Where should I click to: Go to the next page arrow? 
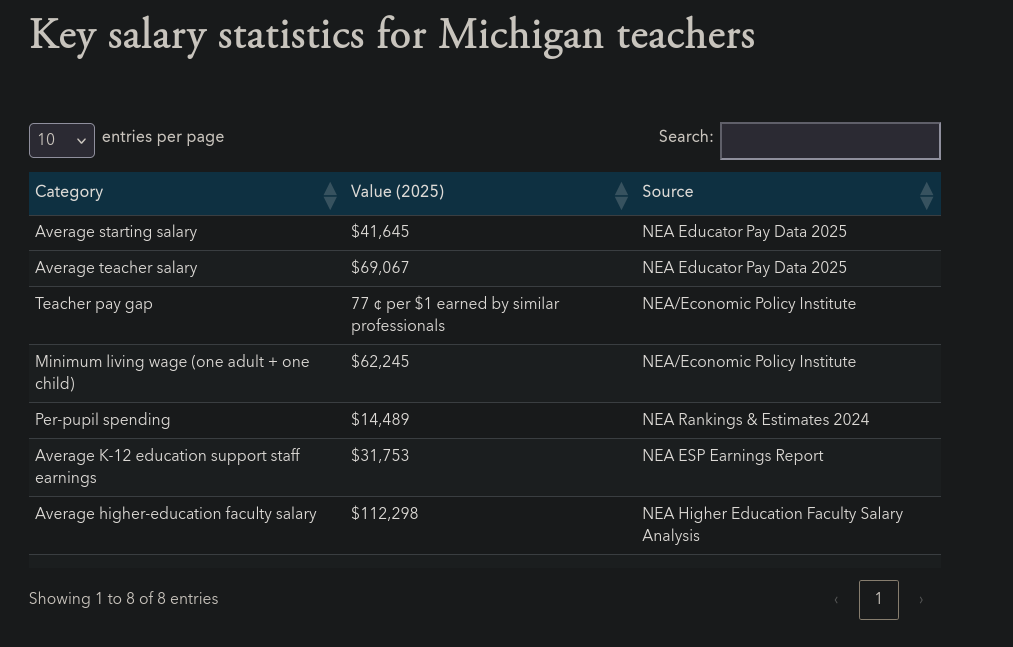921,600
